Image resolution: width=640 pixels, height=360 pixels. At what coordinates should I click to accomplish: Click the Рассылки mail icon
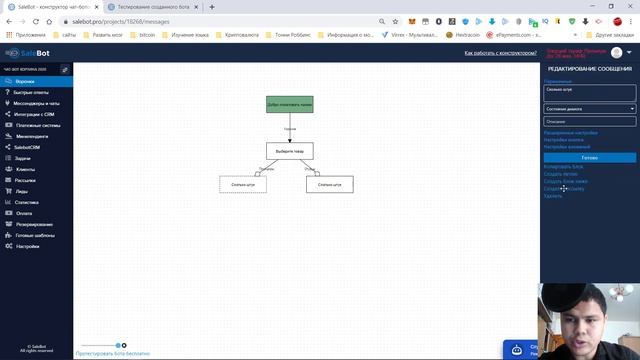coord(8,180)
